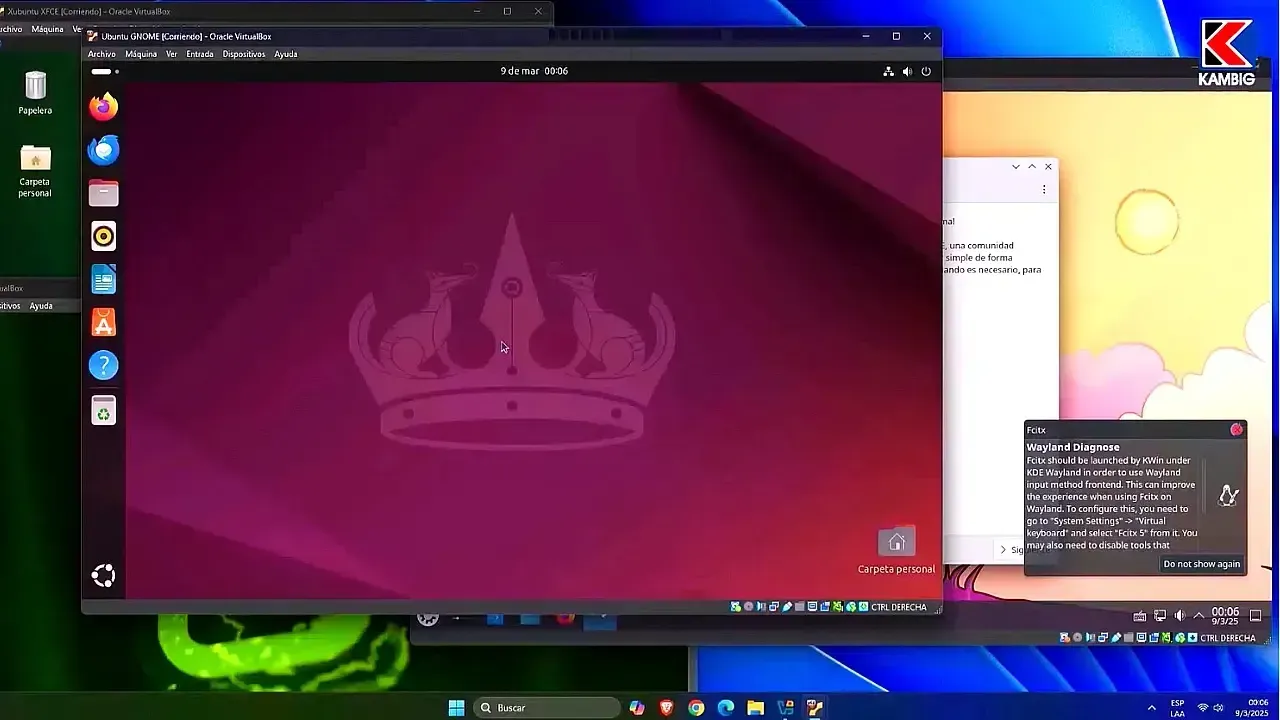1280x720 pixels.
Task: Open the Files app from the dock
Action: pos(104,192)
